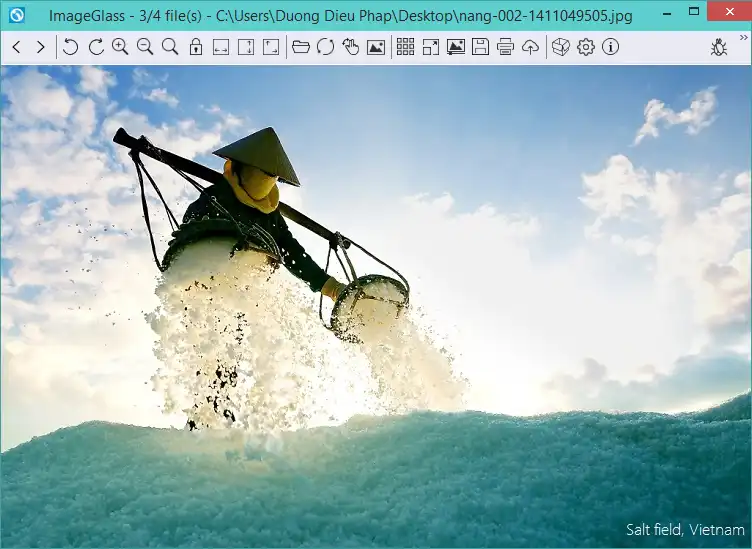This screenshot has height=549, width=752.
Task: Save image with floppy disk icon
Action: (480, 47)
